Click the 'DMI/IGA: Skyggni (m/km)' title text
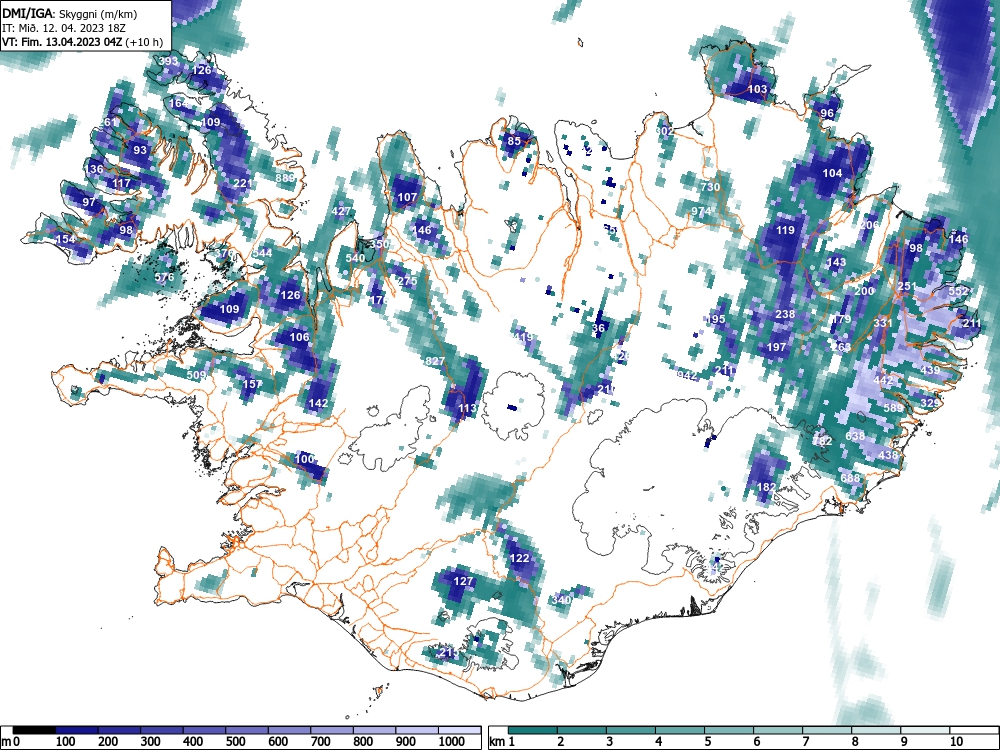Viewport: 1000px width, 750px height. [69, 13]
